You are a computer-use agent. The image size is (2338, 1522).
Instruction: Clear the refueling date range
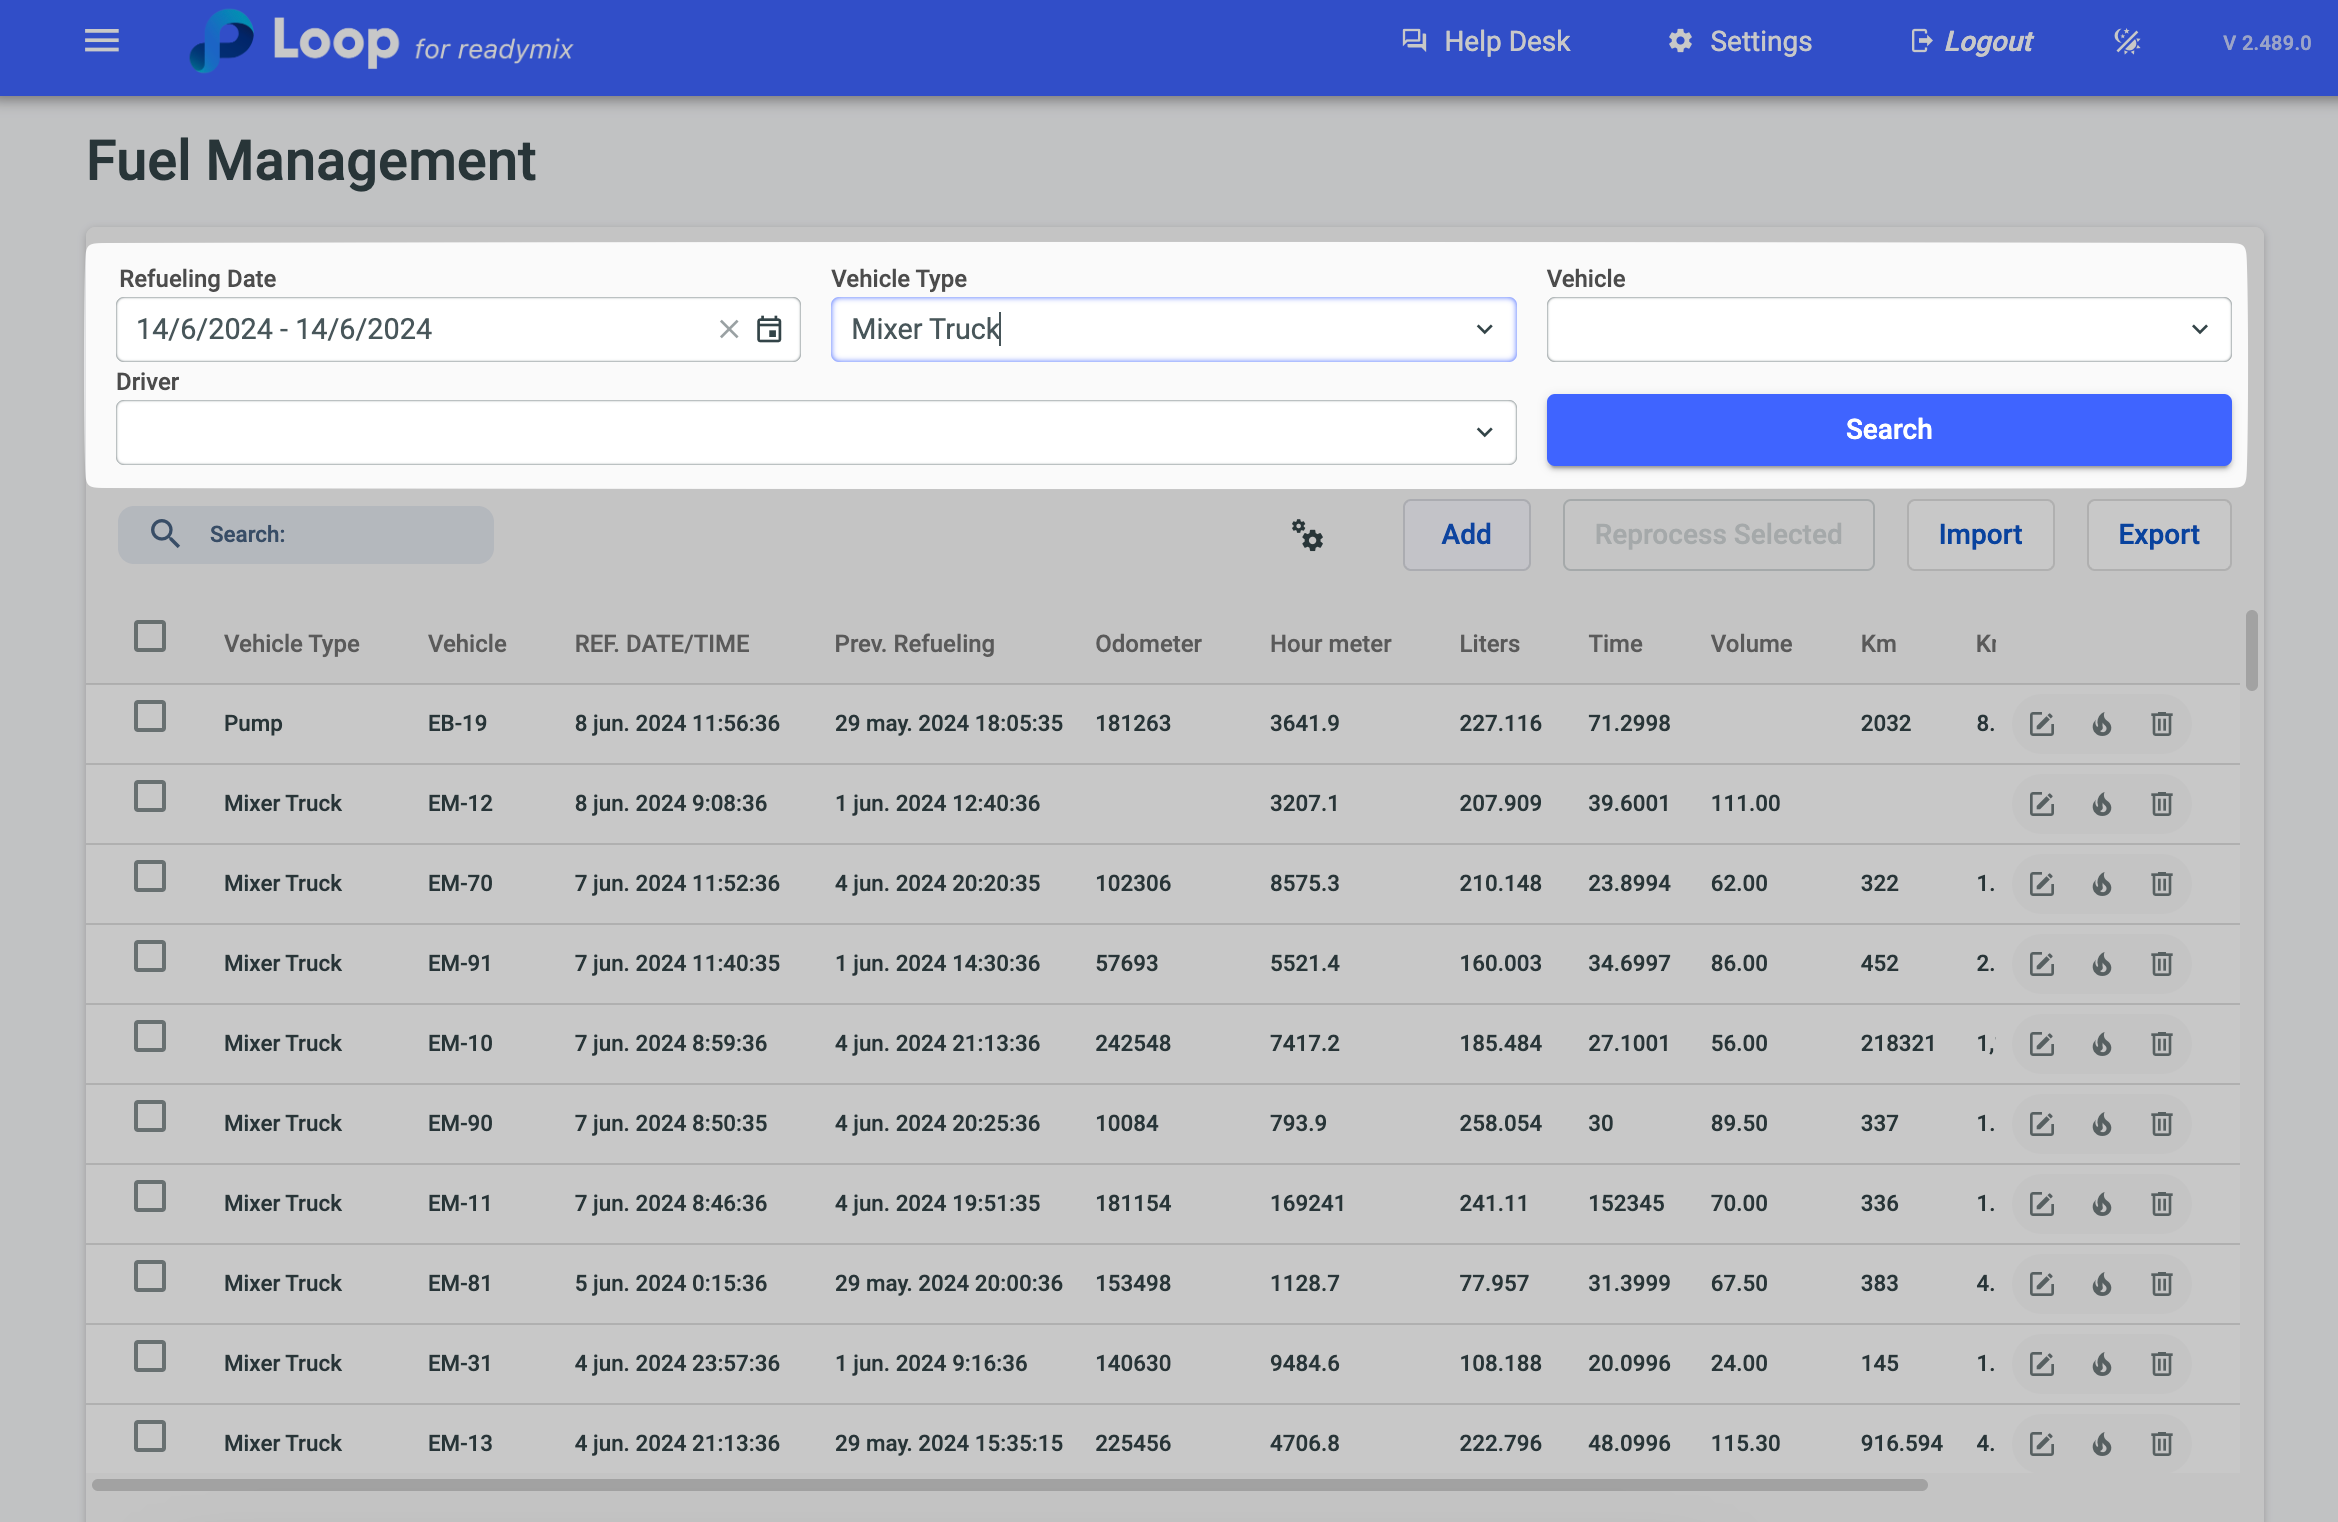pos(729,329)
